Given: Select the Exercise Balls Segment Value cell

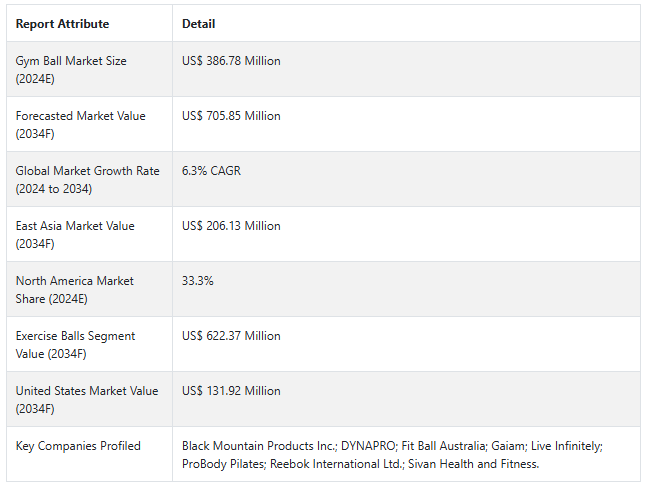Looking at the screenshot, I should (75, 344).
